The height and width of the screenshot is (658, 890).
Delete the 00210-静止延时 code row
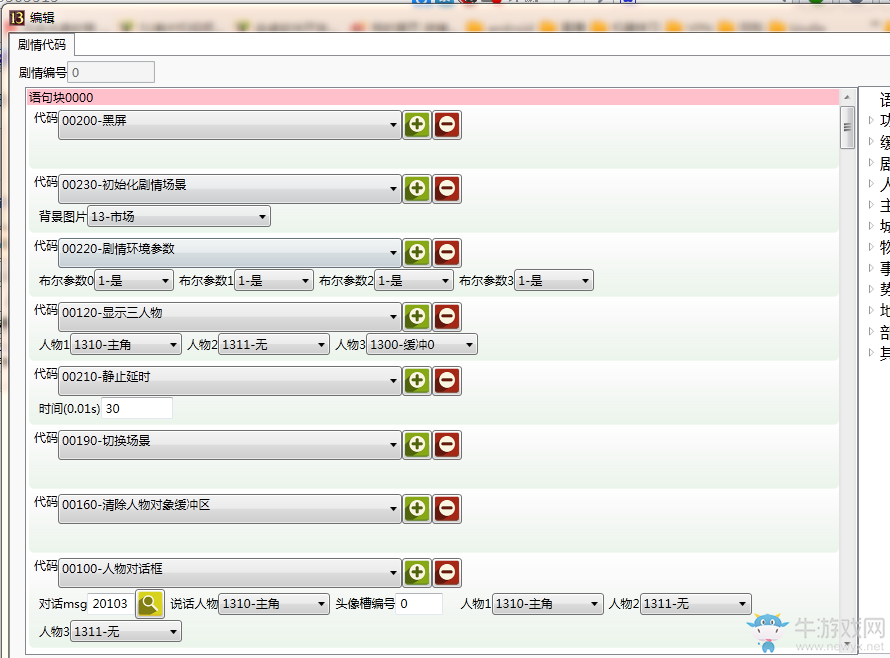(x=447, y=381)
